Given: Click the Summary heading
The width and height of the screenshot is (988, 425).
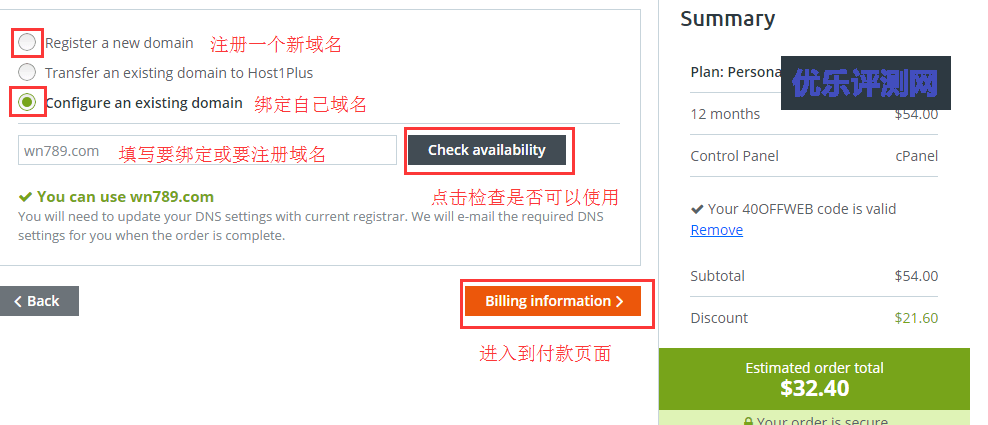Looking at the screenshot, I should pyautogui.click(x=727, y=18).
